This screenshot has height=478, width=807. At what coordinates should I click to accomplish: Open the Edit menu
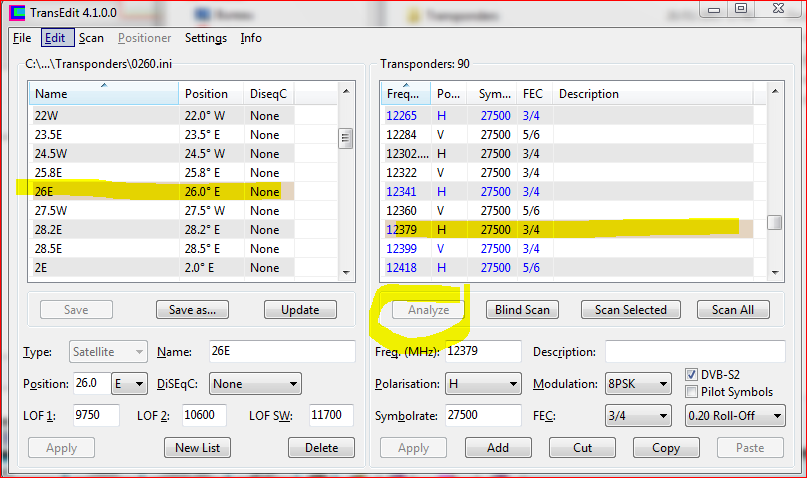pos(54,38)
